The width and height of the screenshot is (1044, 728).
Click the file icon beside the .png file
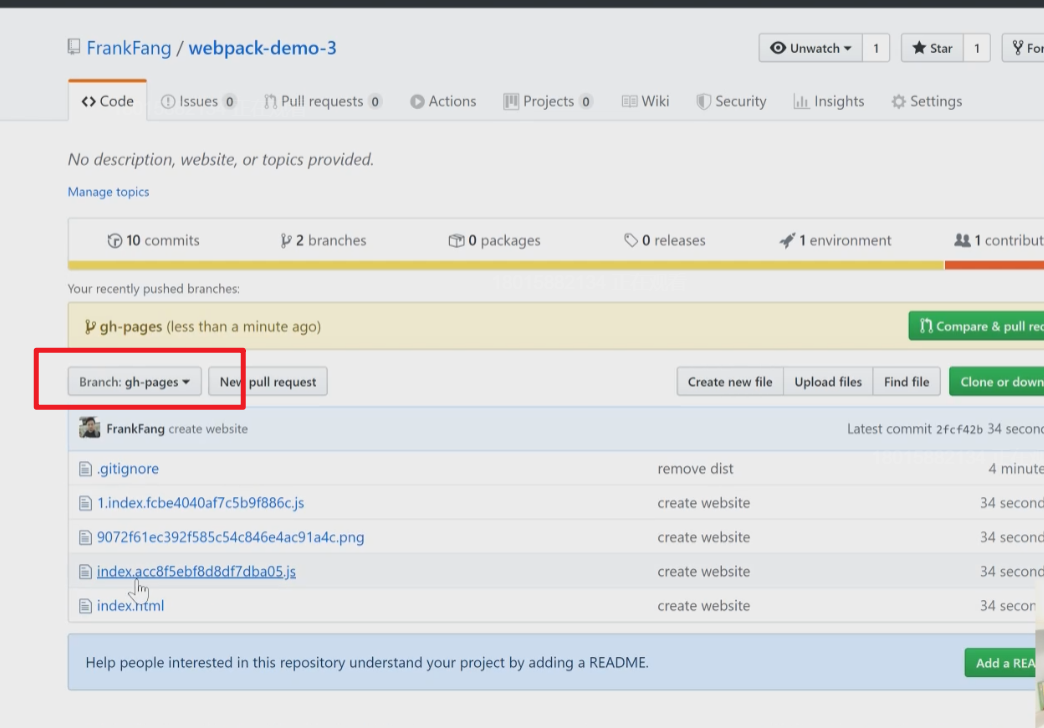point(85,538)
